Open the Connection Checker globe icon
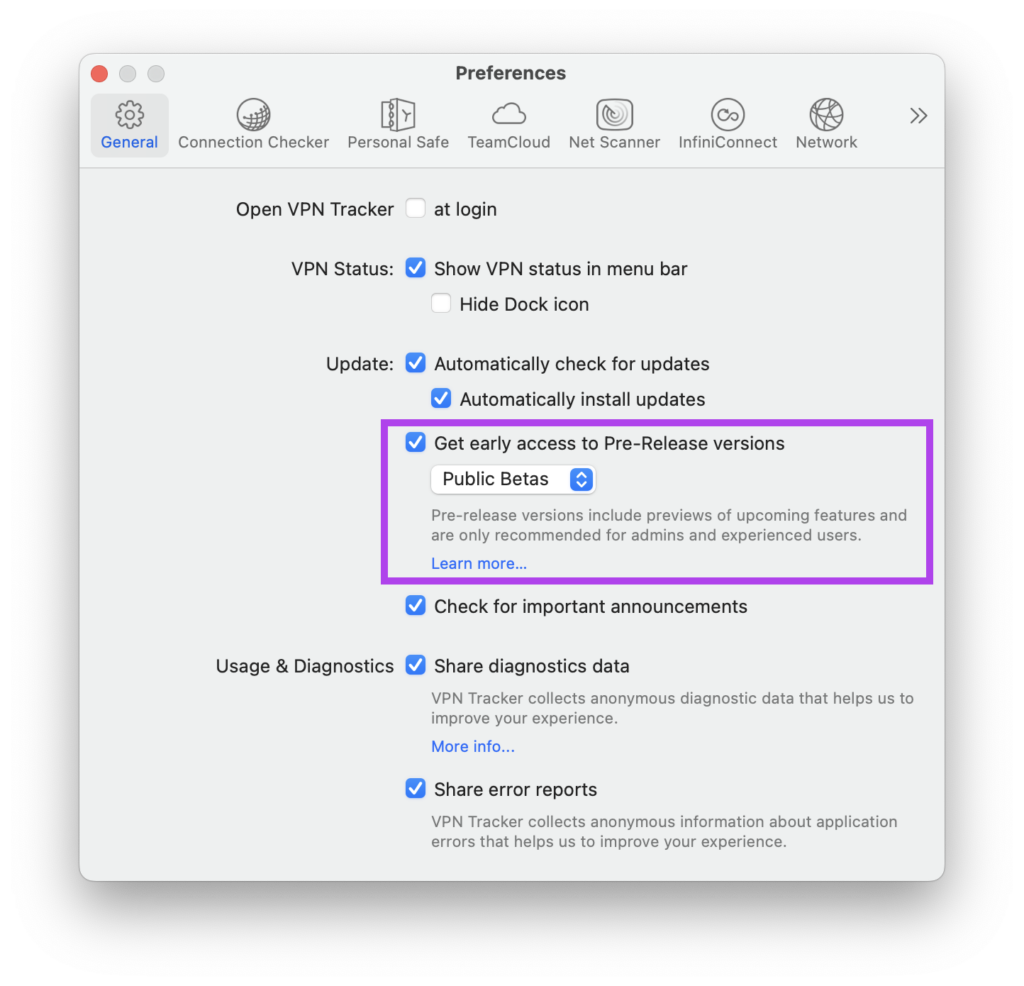Viewport: 1024px width, 986px height. [x=253, y=115]
